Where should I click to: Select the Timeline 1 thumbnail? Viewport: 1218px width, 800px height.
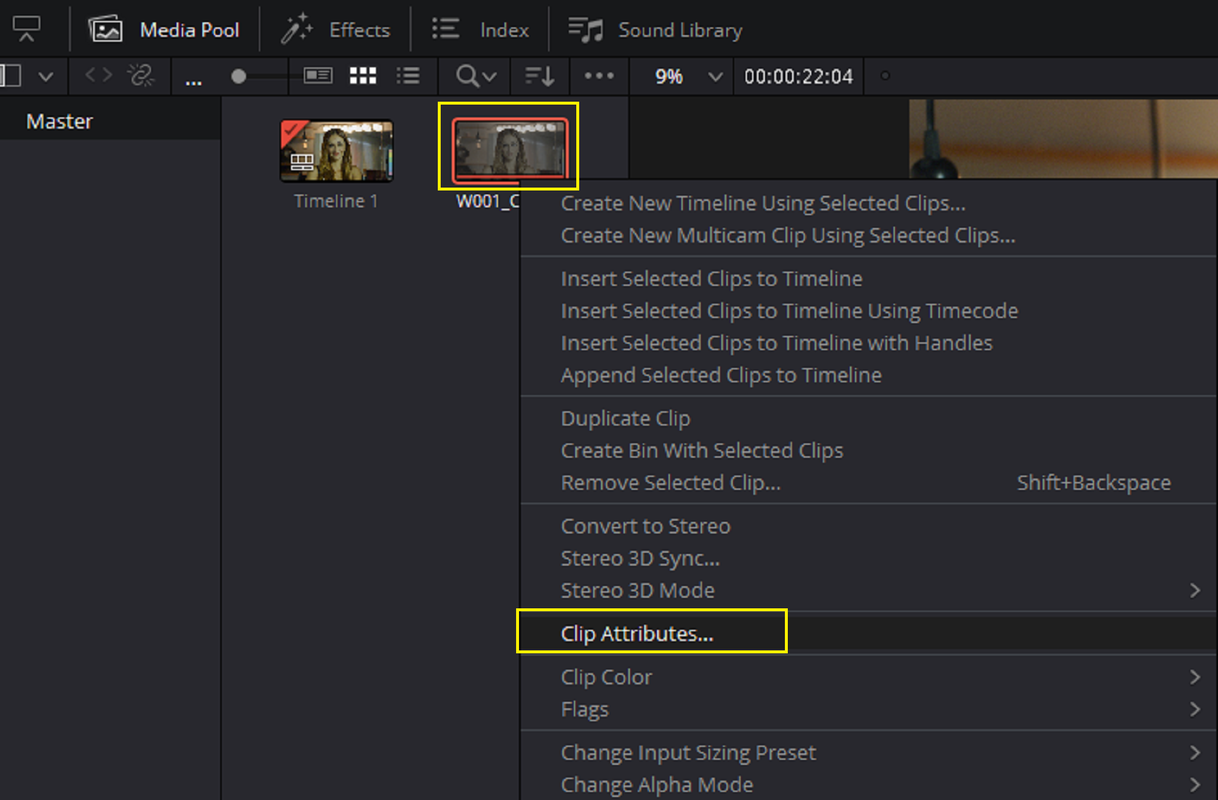click(336, 151)
